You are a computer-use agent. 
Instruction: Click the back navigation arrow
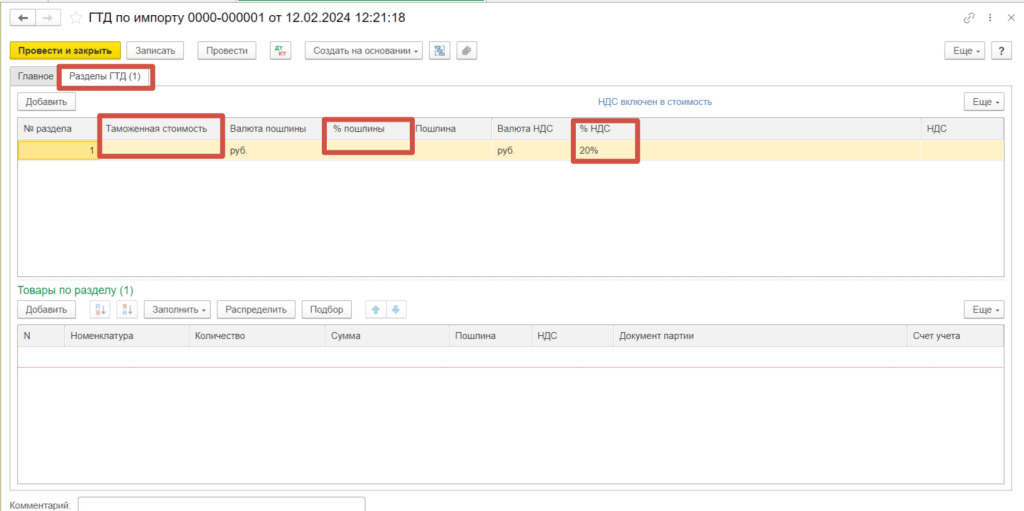pos(23,18)
